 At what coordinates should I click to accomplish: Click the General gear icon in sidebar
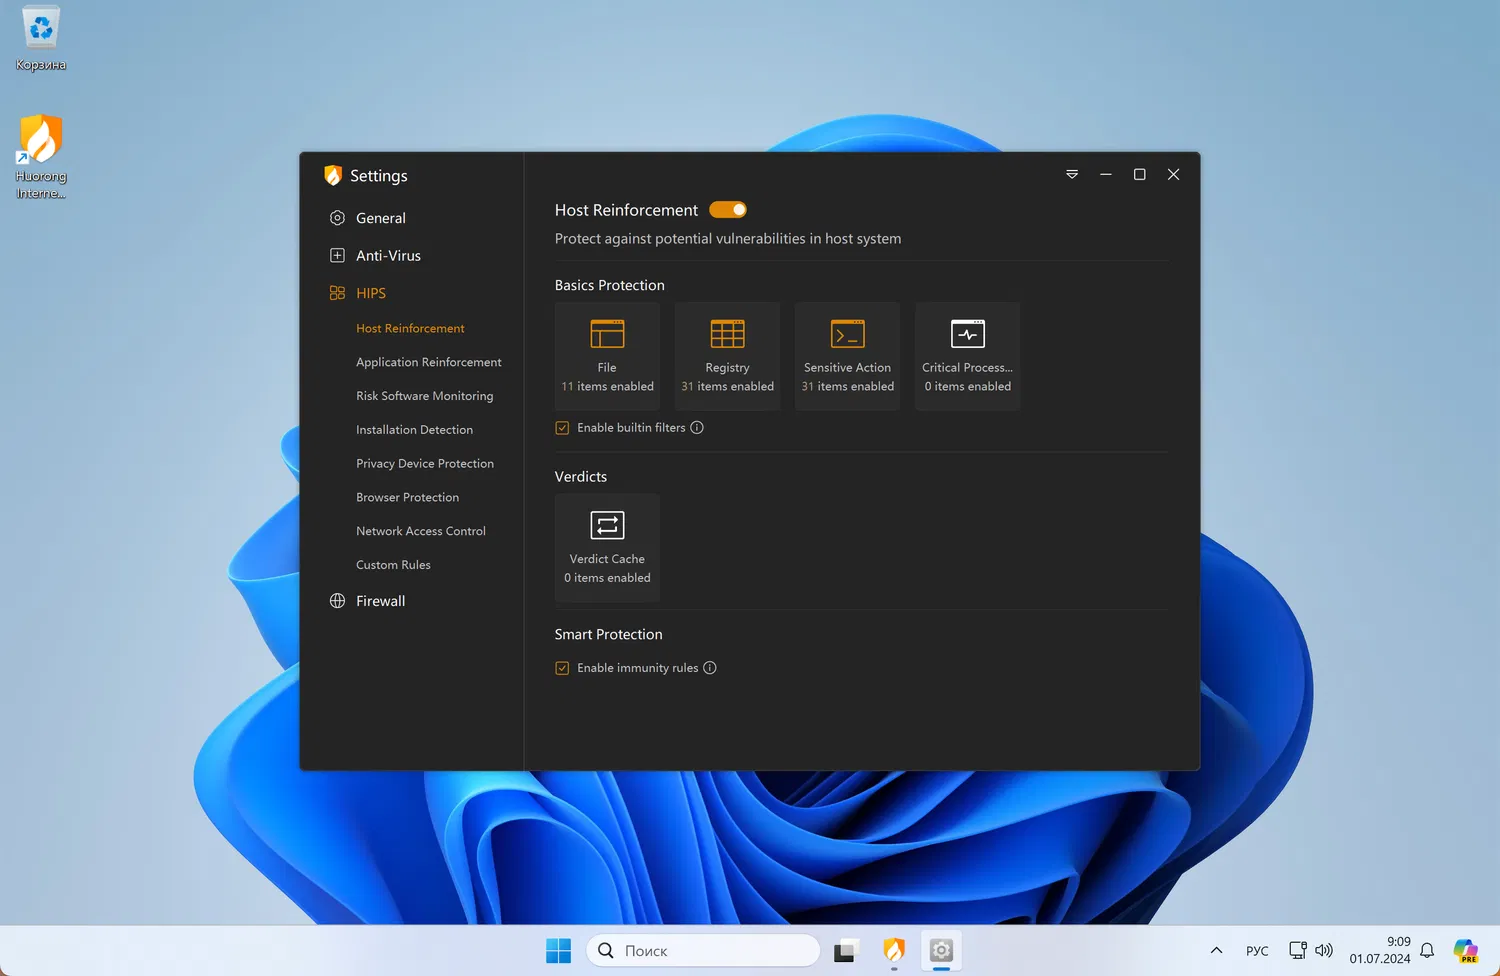[x=337, y=218]
